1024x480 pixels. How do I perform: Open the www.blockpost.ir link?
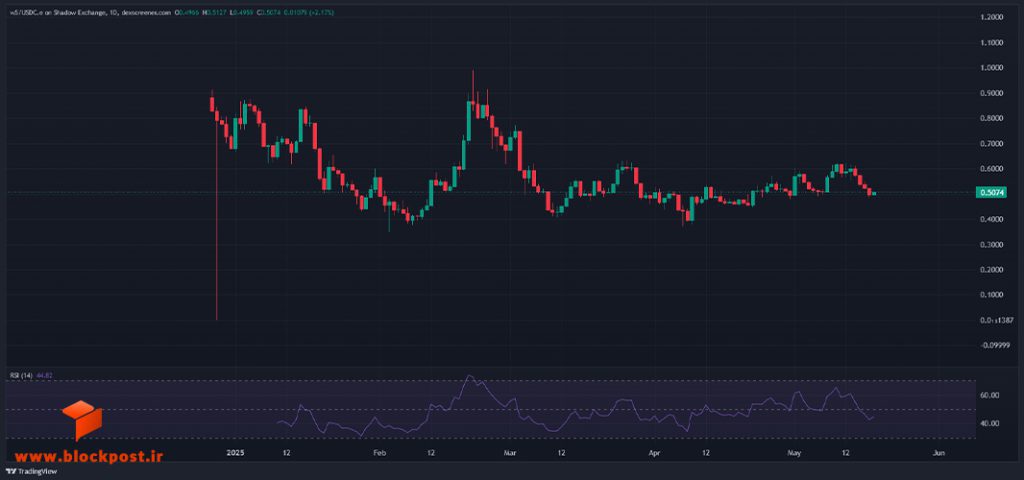pos(89,458)
